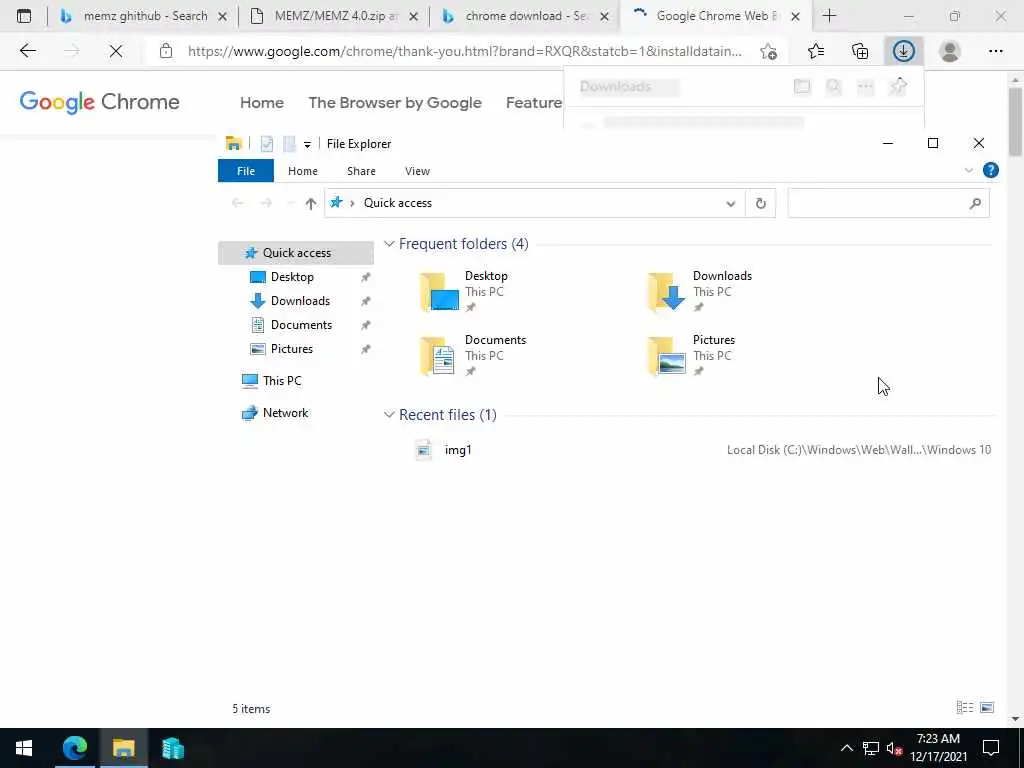Click the Edge page vertical scrollbar

1016,123
